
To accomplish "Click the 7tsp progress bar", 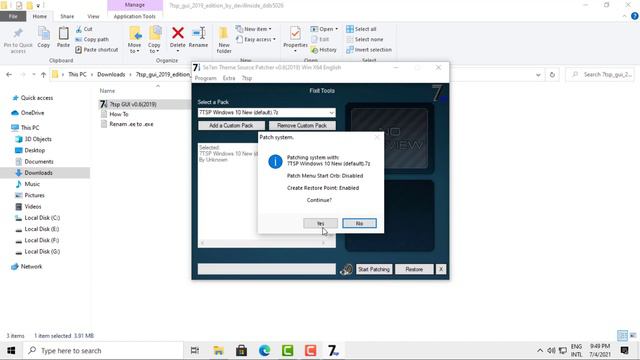I will click(267, 269).
